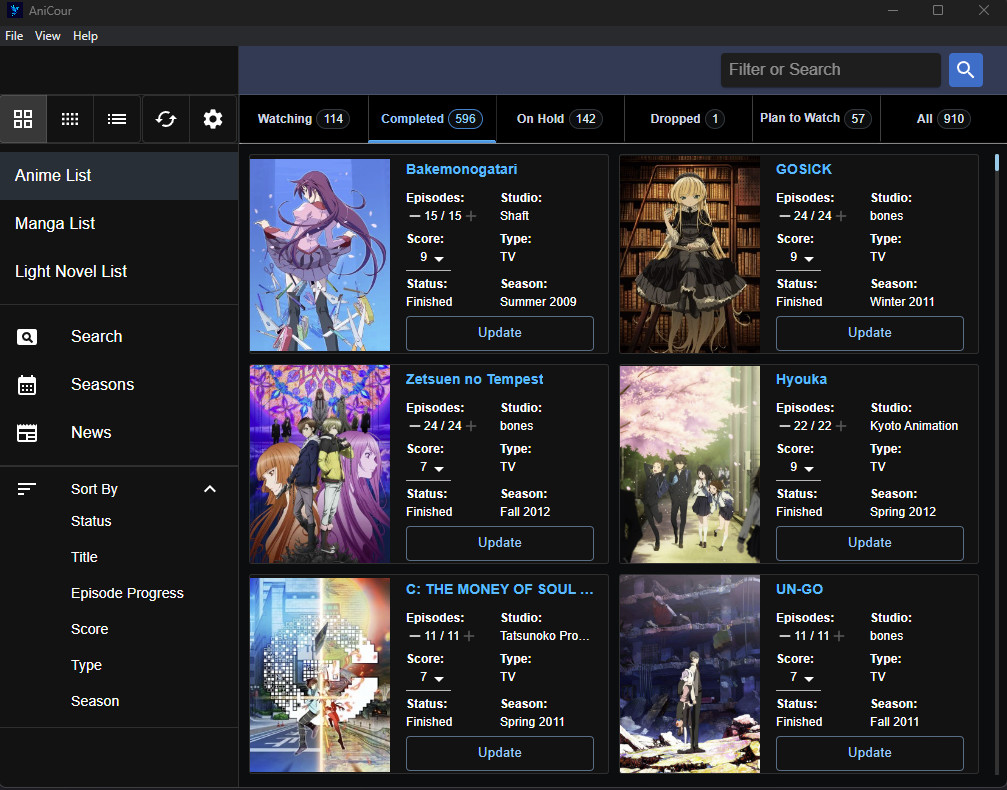The height and width of the screenshot is (790, 1007).
Task: Click the sync refresh icon
Action: coord(166,119)
